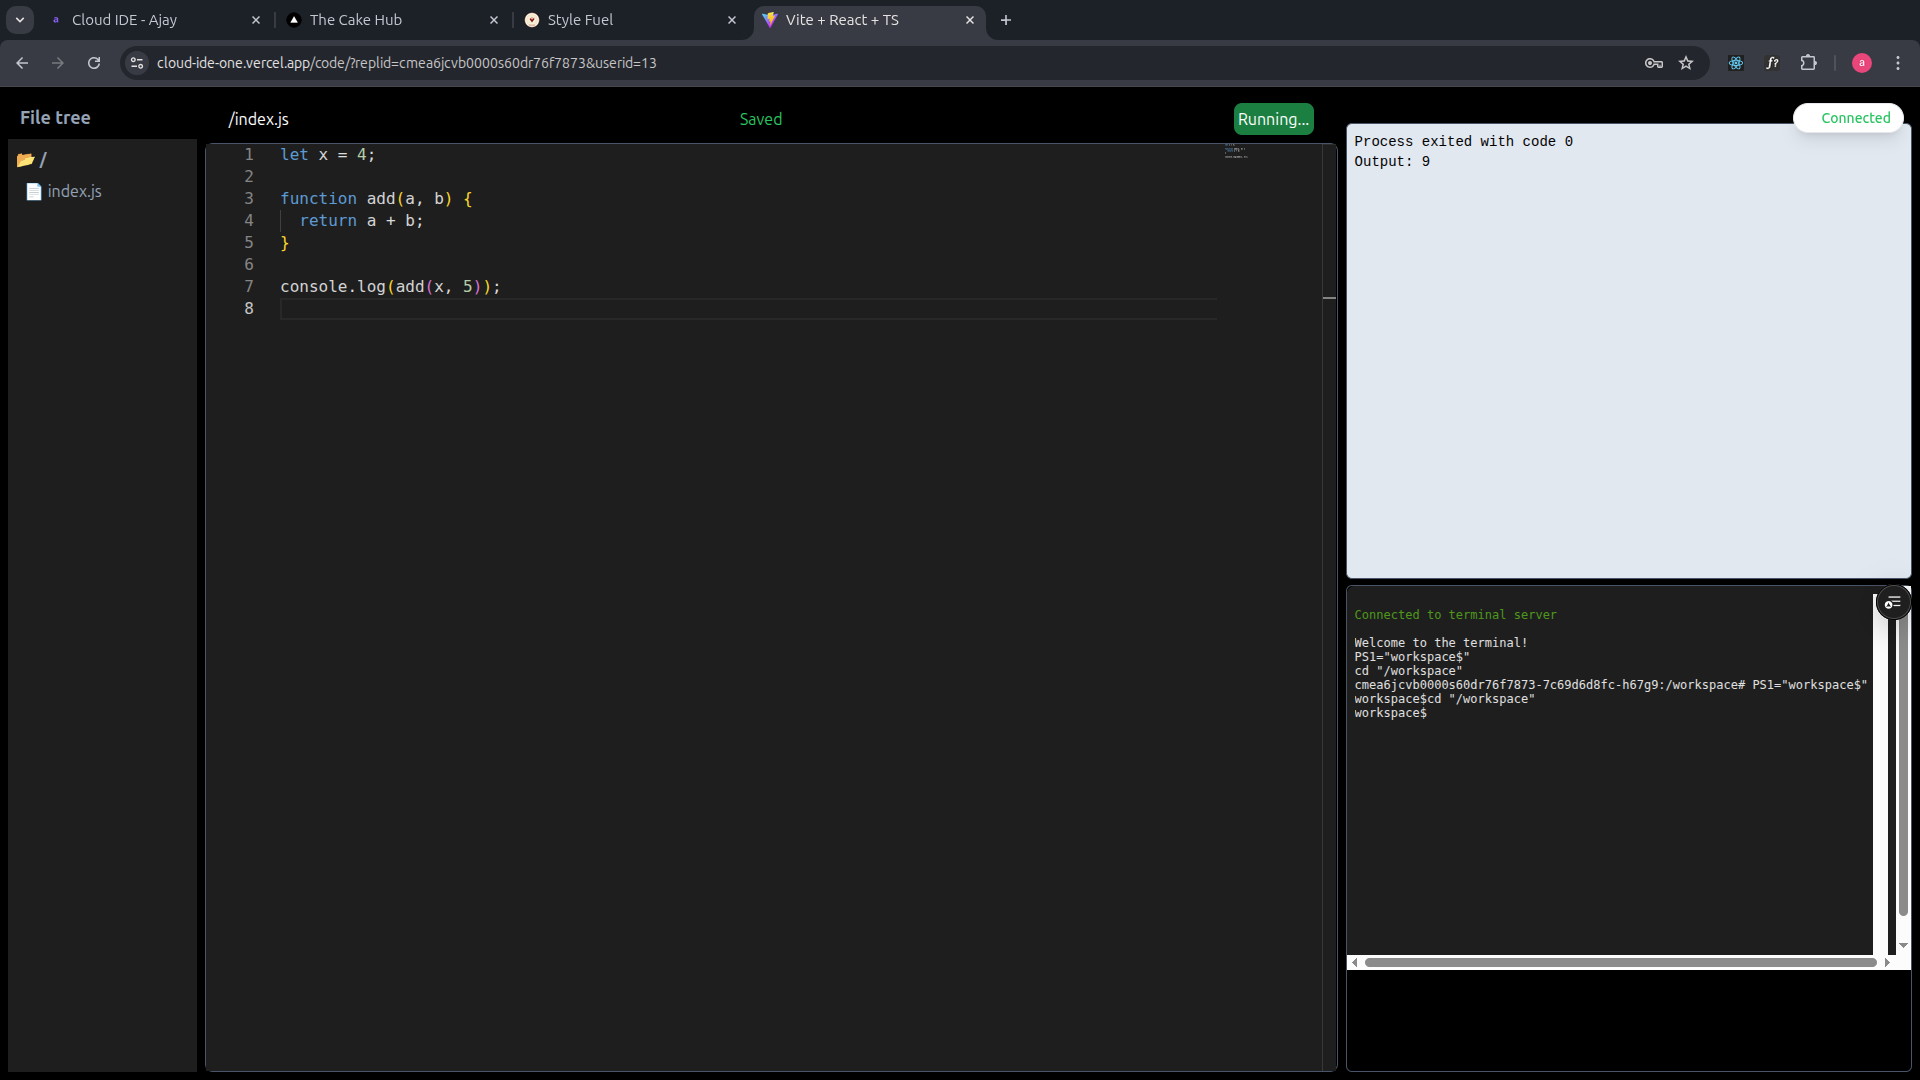The height and width of the screenshot is (1080, 1920).
Task: Click terminal scroll left arrow
Action: (x=1355, y=962)
